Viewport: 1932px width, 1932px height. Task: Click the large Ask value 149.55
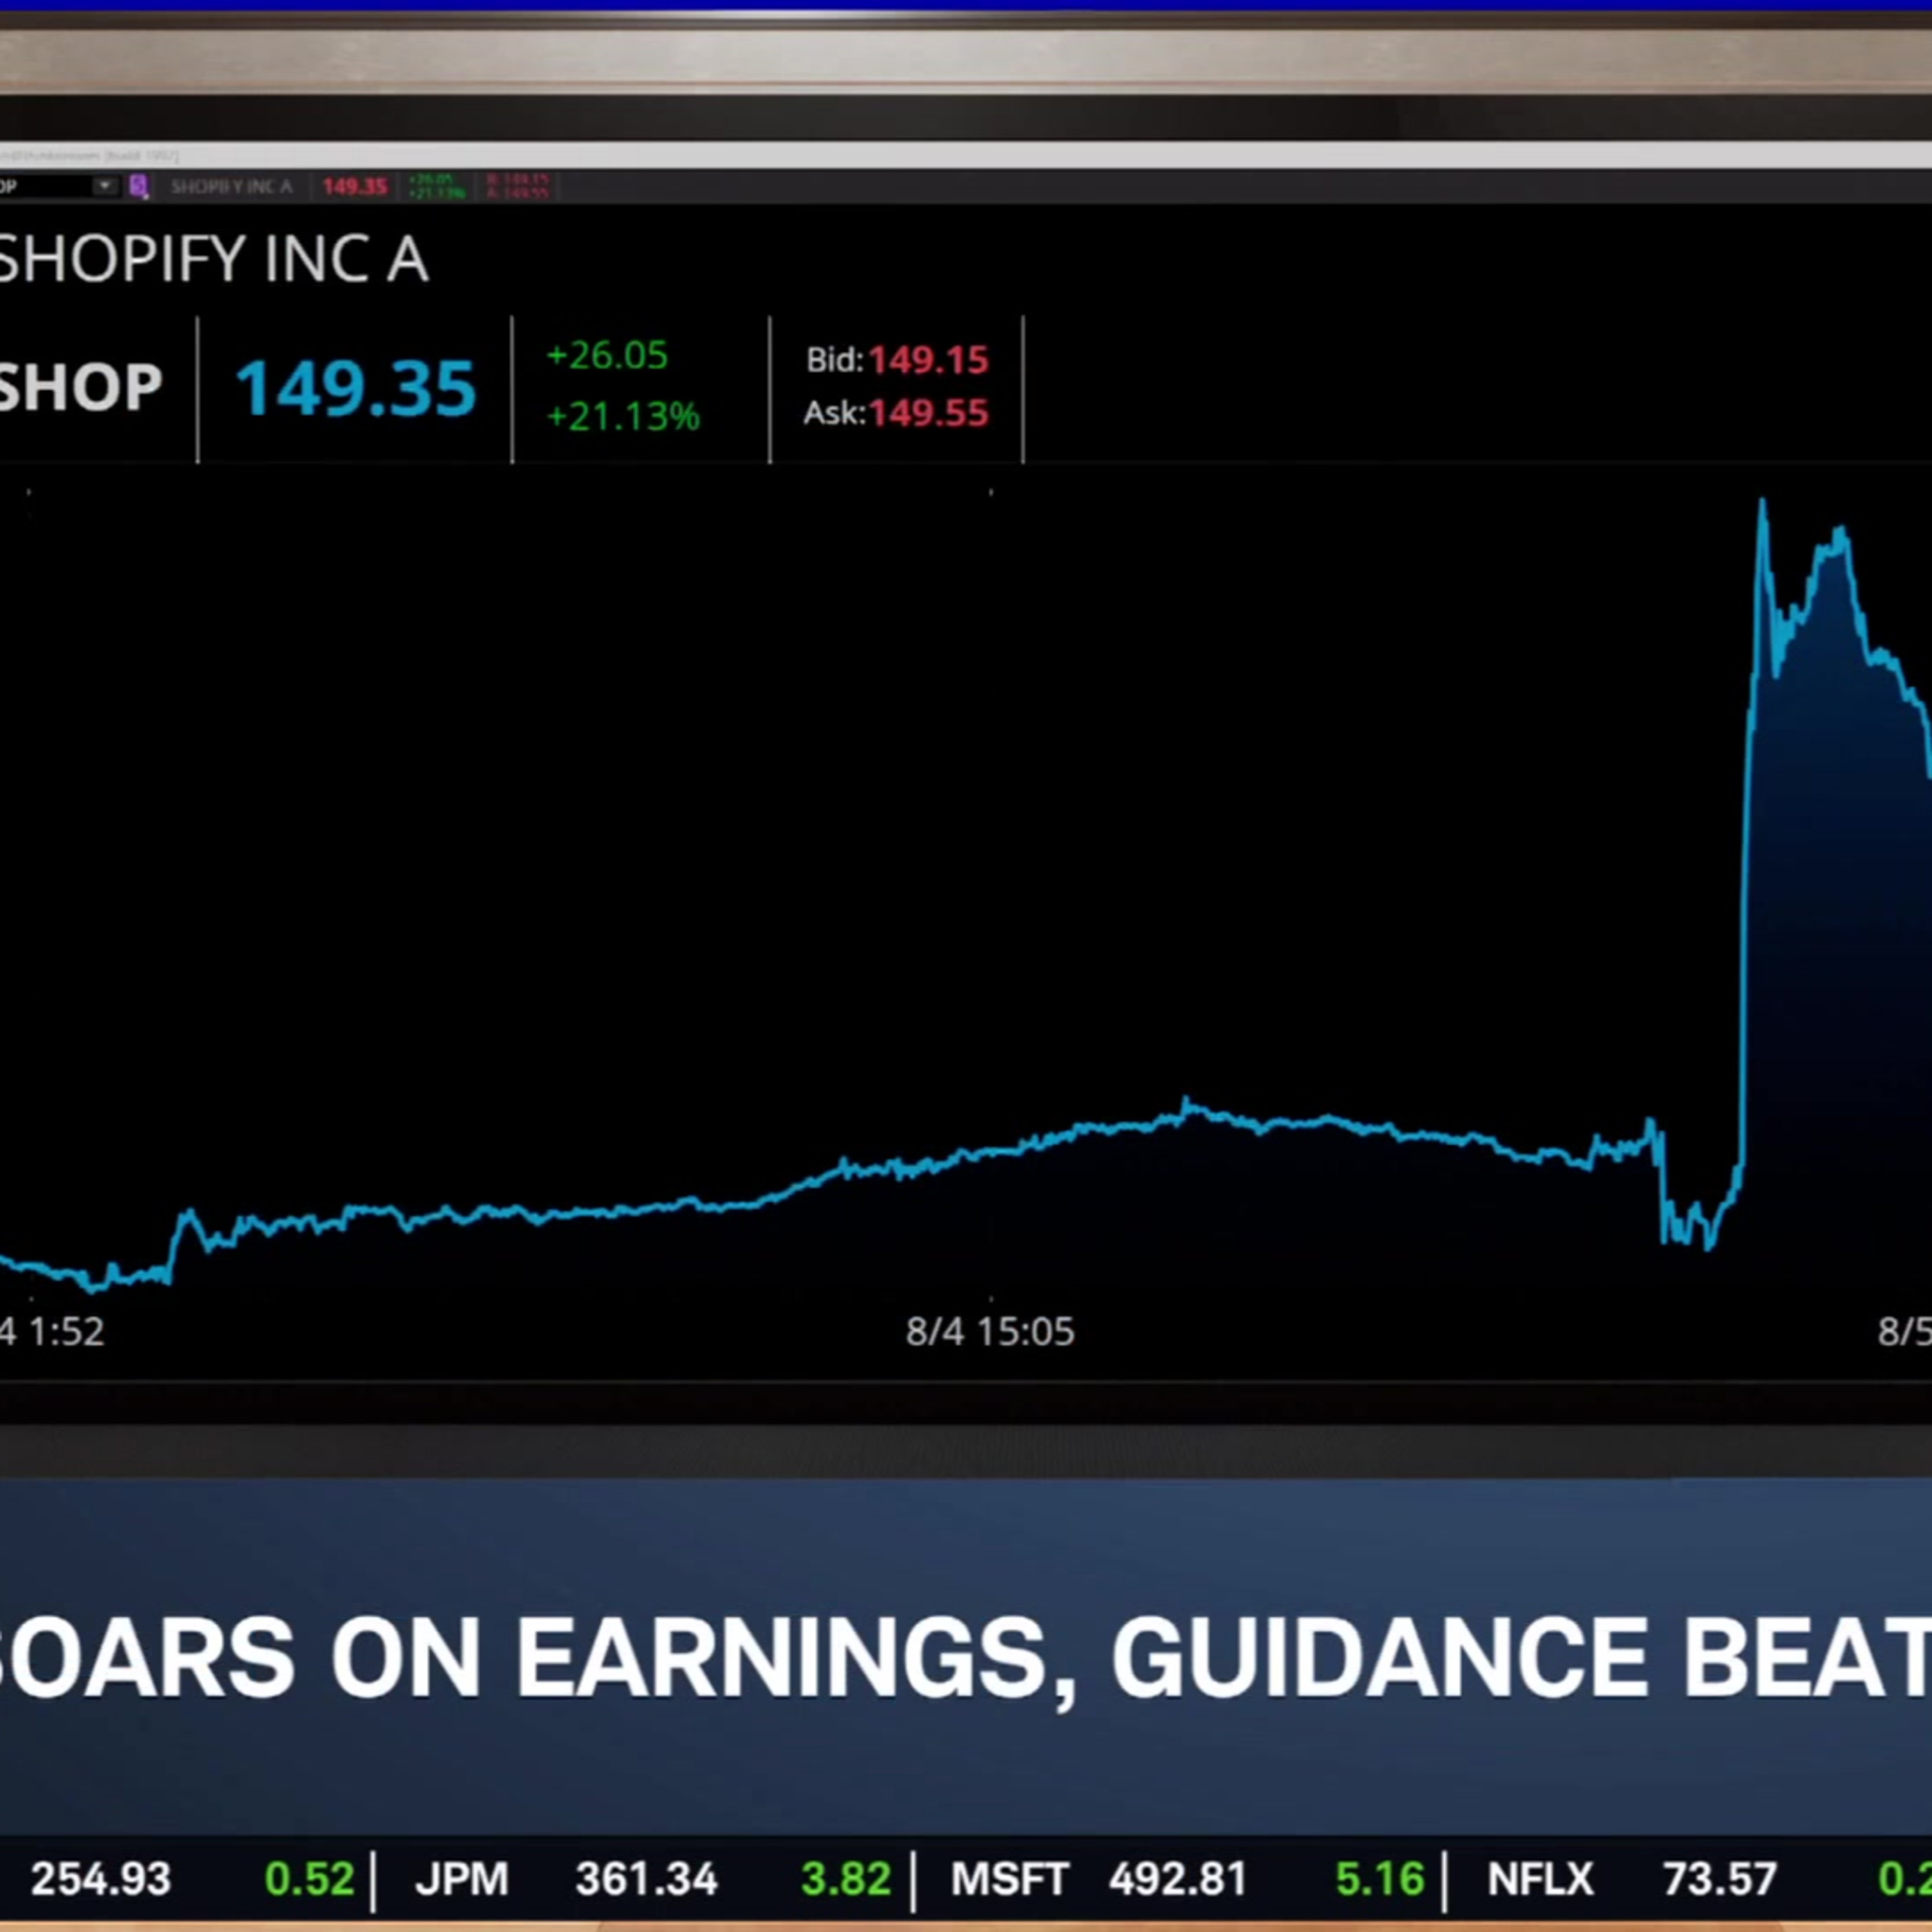coord(928,413)
